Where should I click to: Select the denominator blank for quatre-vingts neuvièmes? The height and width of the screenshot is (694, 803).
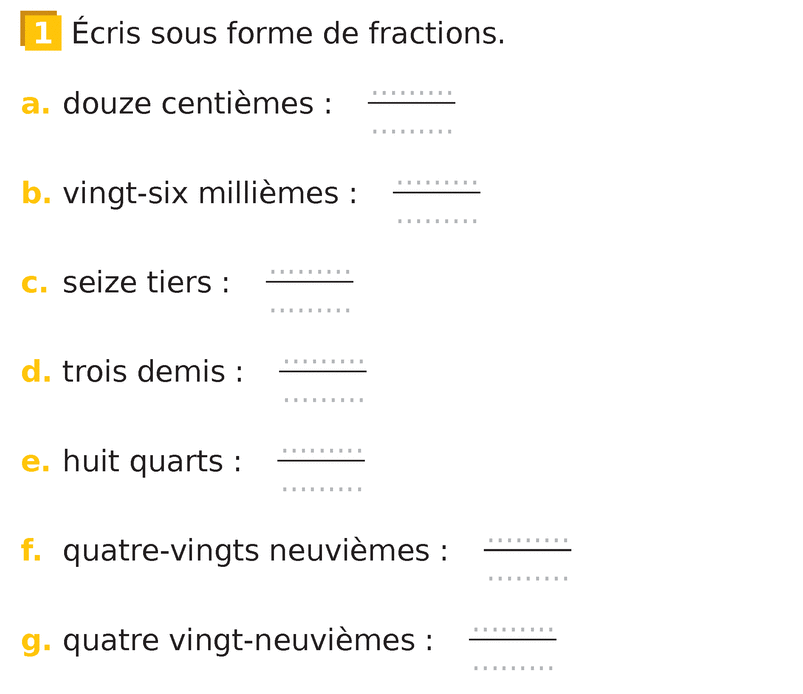(527, 578)
